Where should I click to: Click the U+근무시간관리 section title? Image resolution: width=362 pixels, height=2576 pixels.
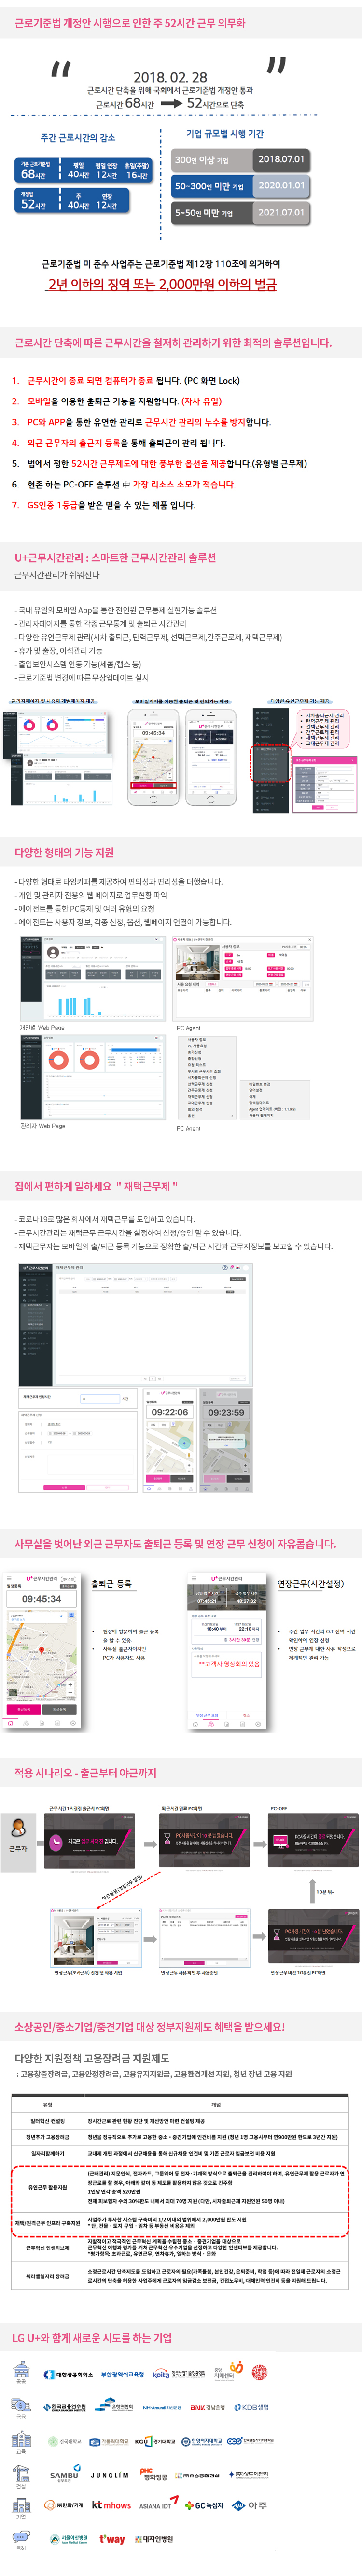click(115, 557)
